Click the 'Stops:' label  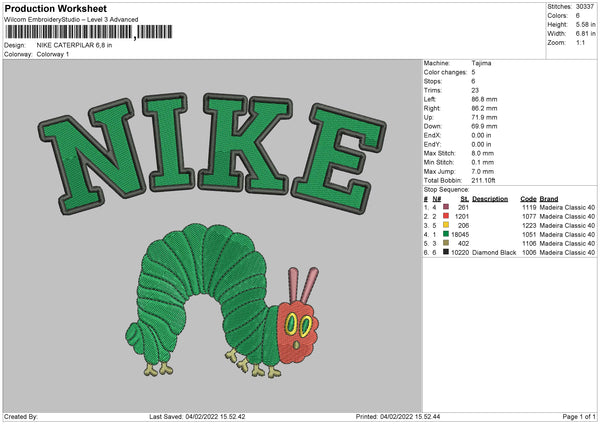[x=433, y=81]
